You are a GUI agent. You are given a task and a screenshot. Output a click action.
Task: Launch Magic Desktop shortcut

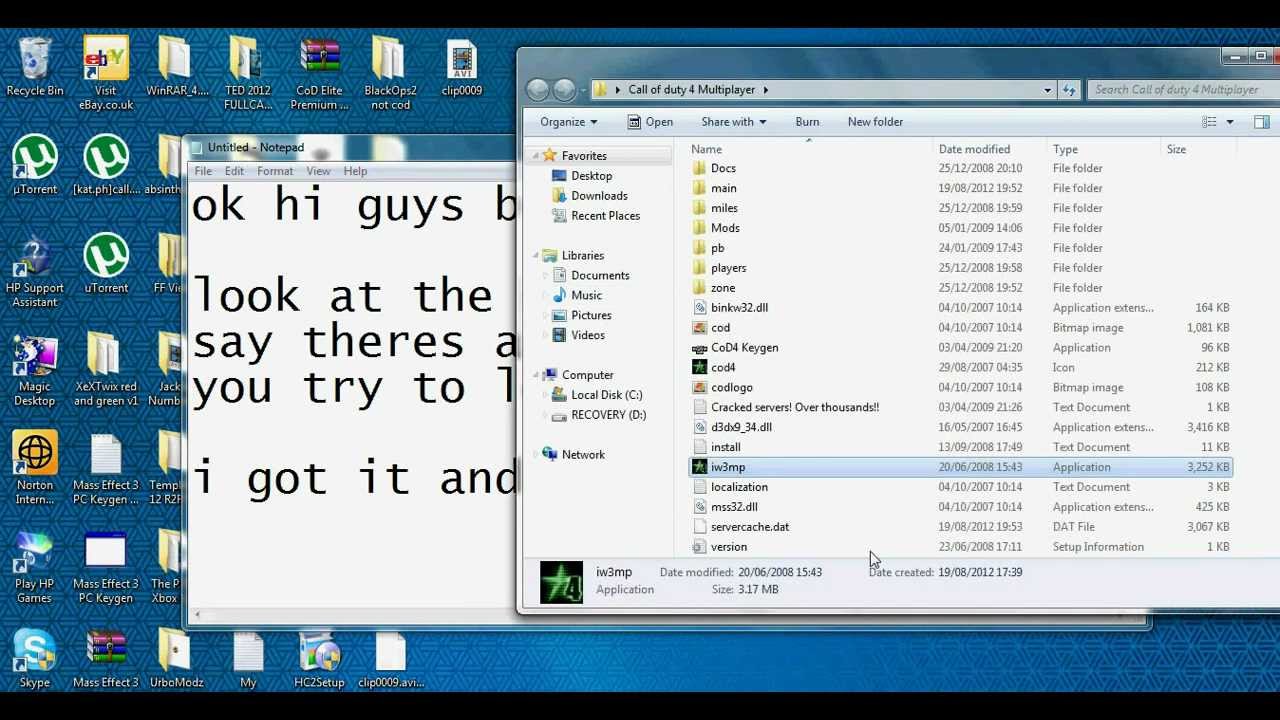35,370
